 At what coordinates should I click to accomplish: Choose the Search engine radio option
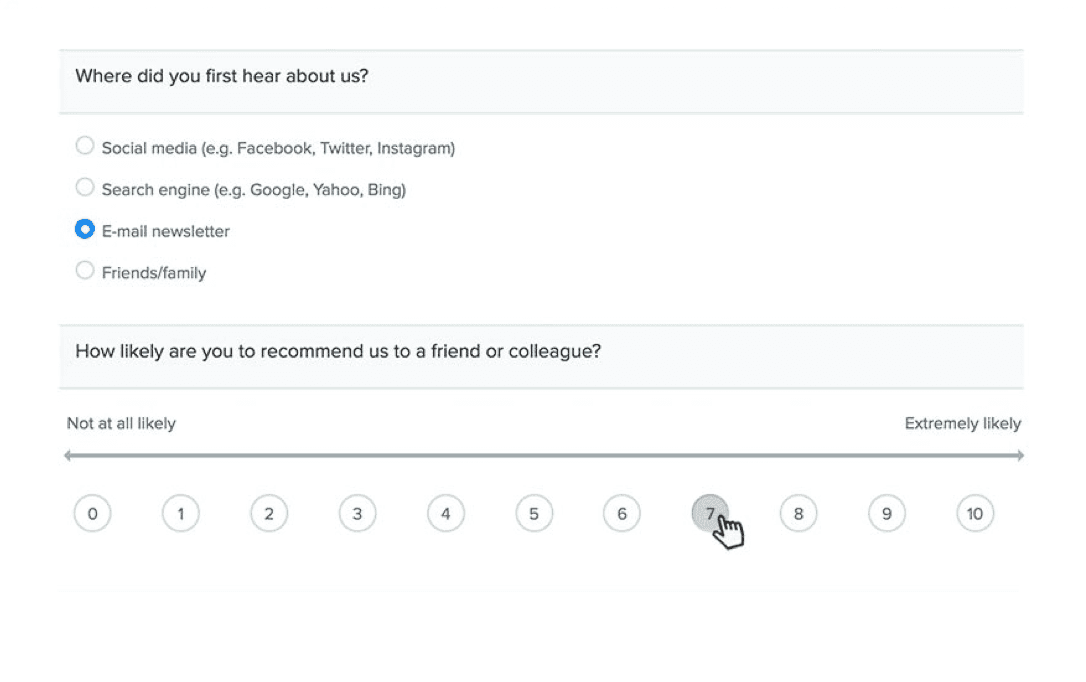(x=84, y=188)
